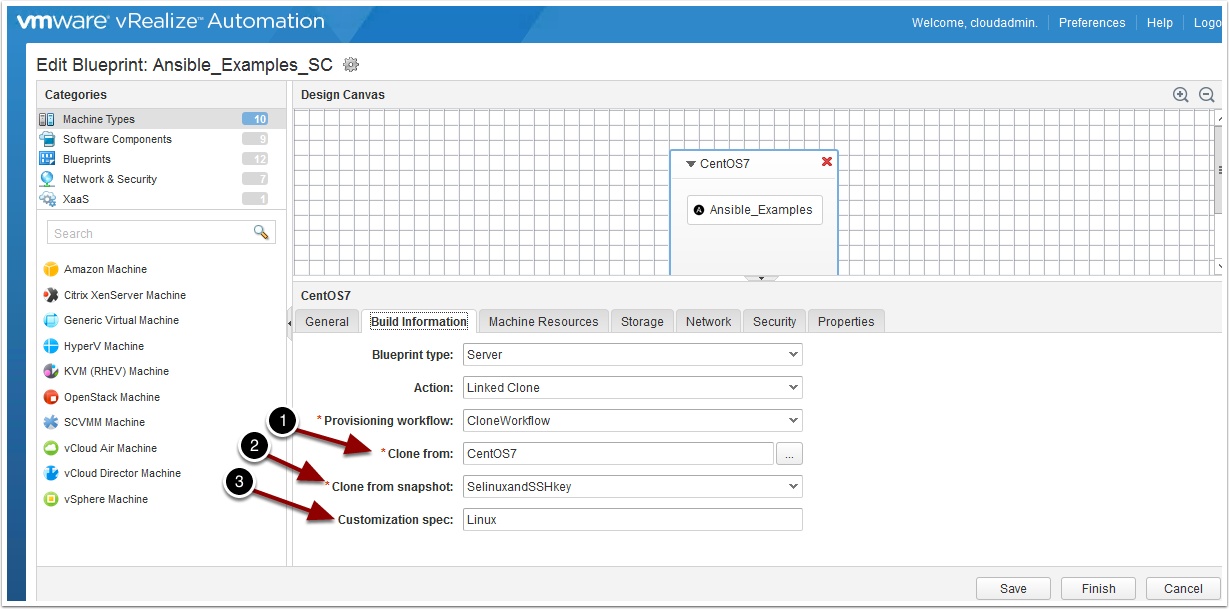
Task: Click the Cancel button
Action: pos(1183,588)
